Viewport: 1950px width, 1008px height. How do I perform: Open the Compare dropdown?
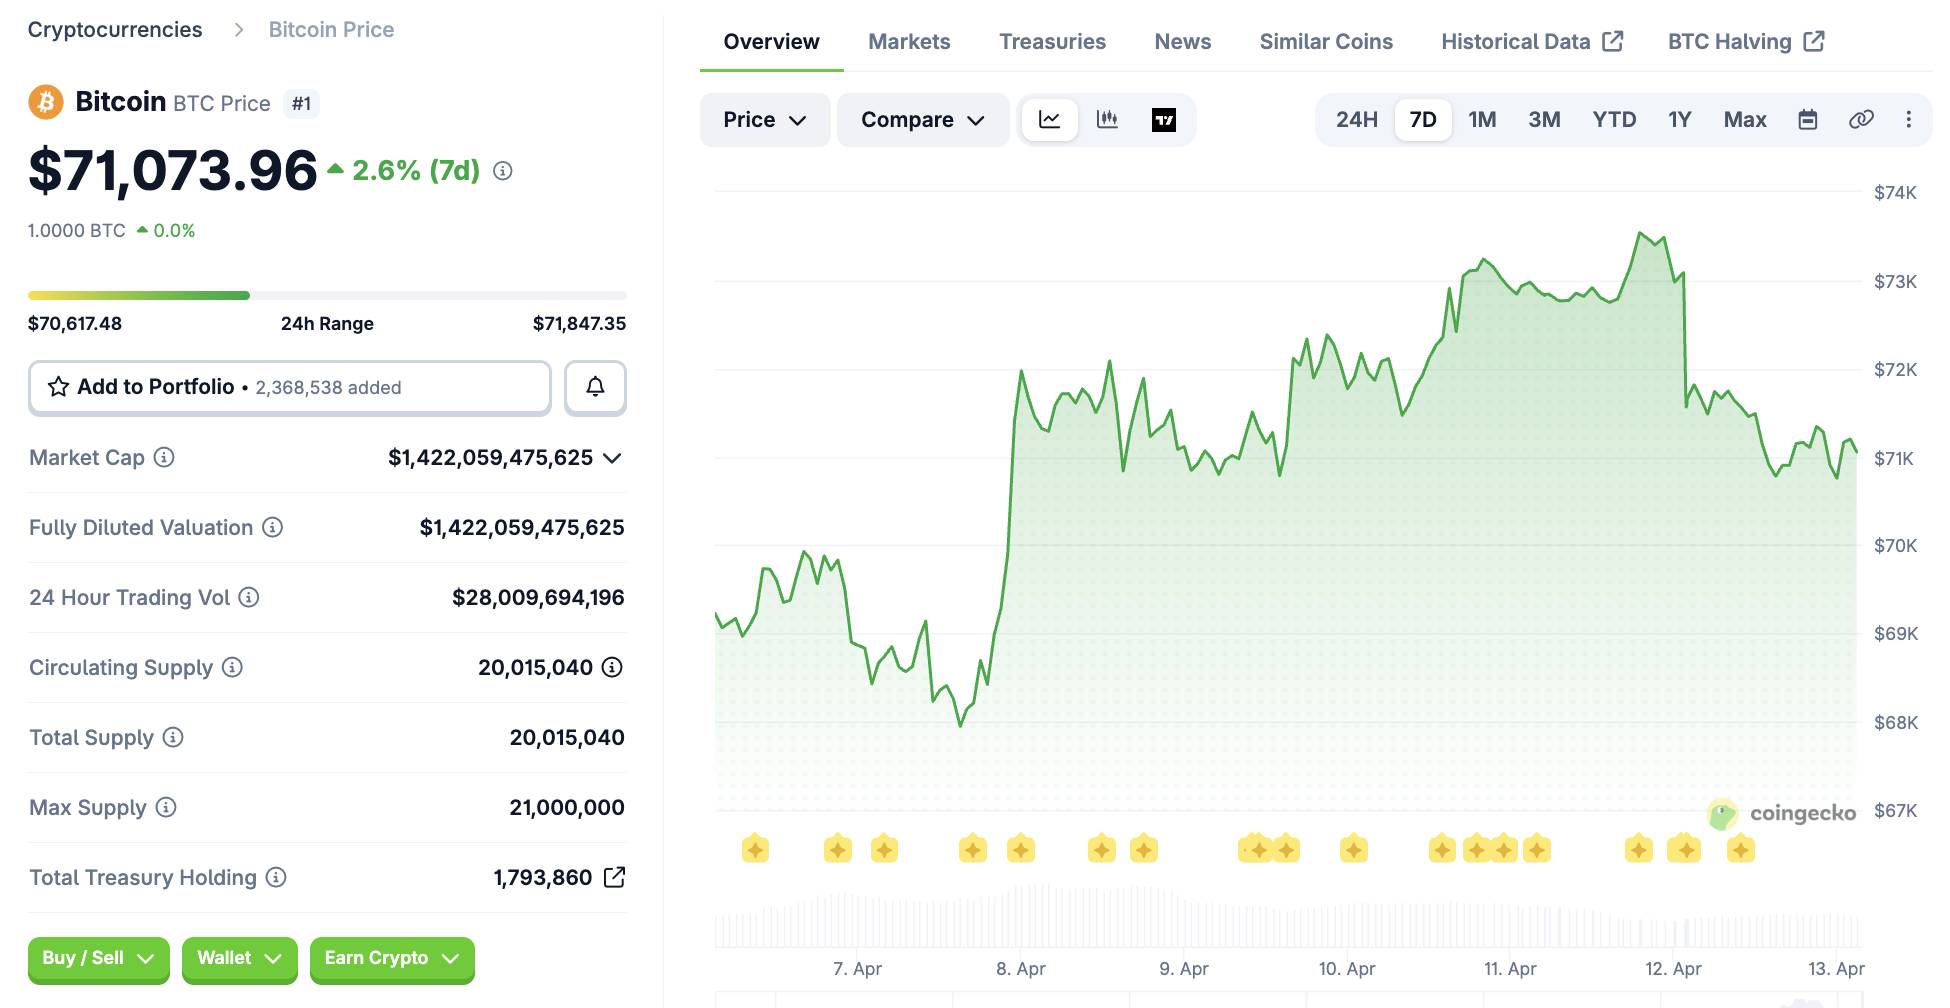pyautogui.click(x=921, y=119)
